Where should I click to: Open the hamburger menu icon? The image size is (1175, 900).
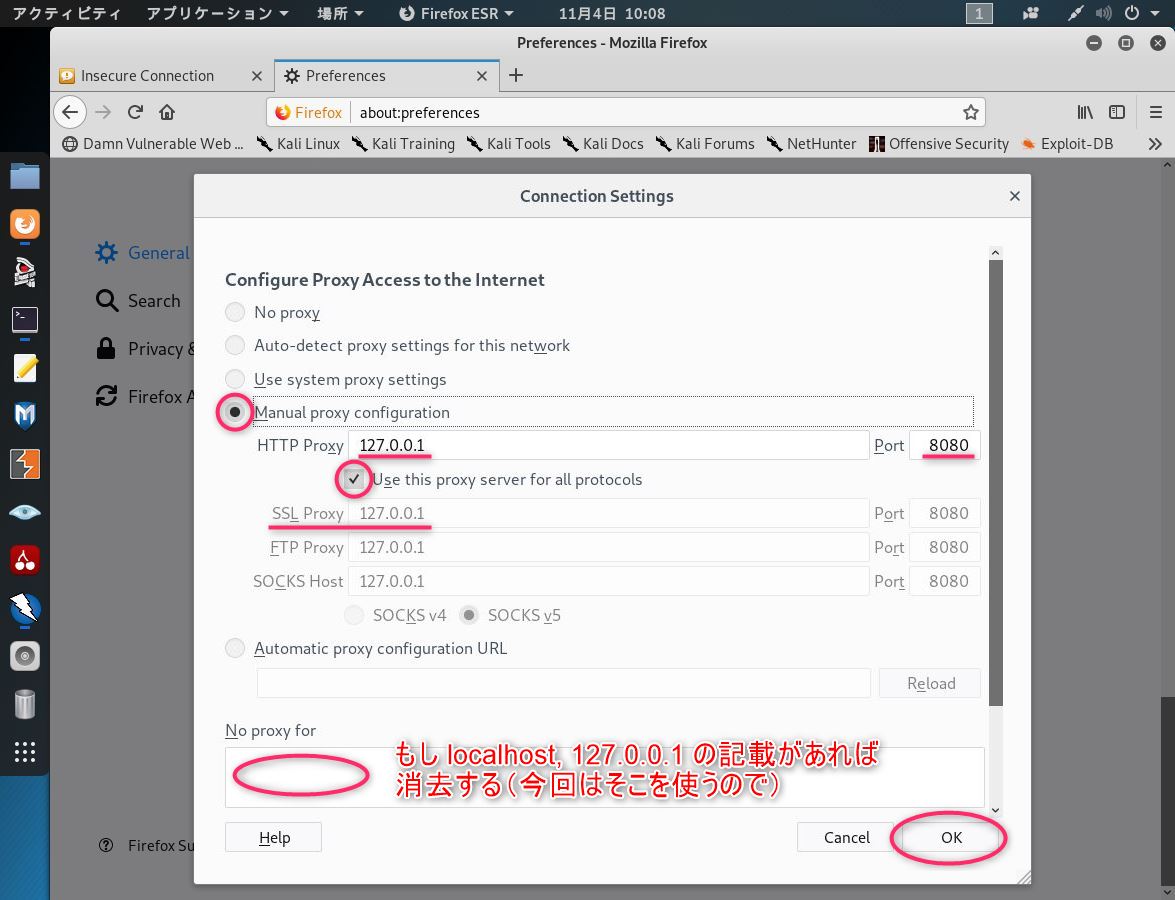pos(1156,112)
